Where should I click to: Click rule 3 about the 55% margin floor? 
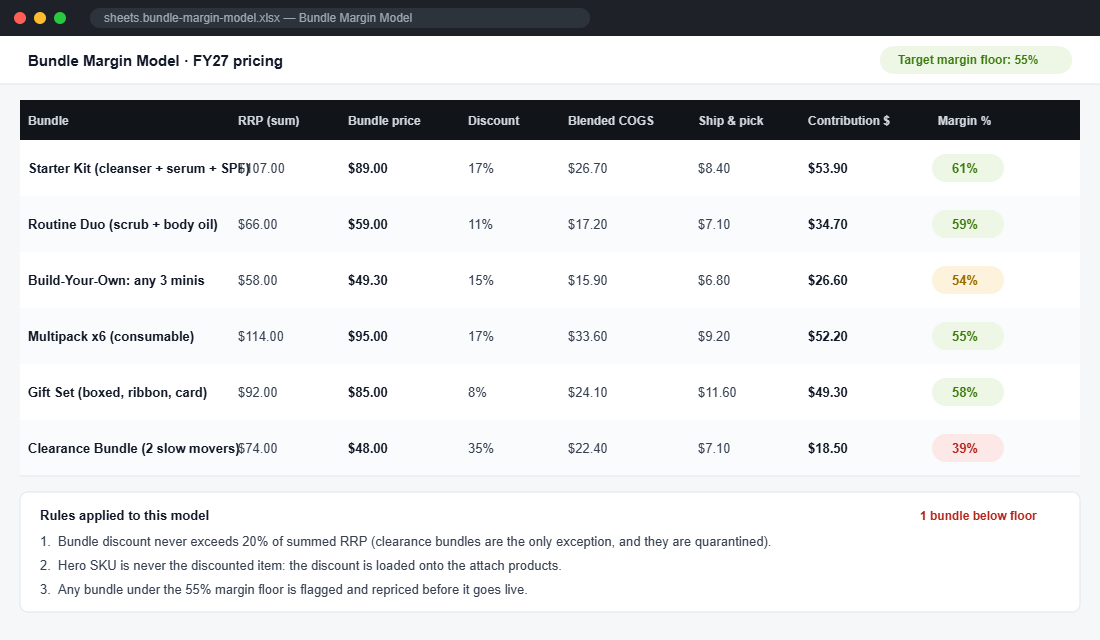coord(284,589)
